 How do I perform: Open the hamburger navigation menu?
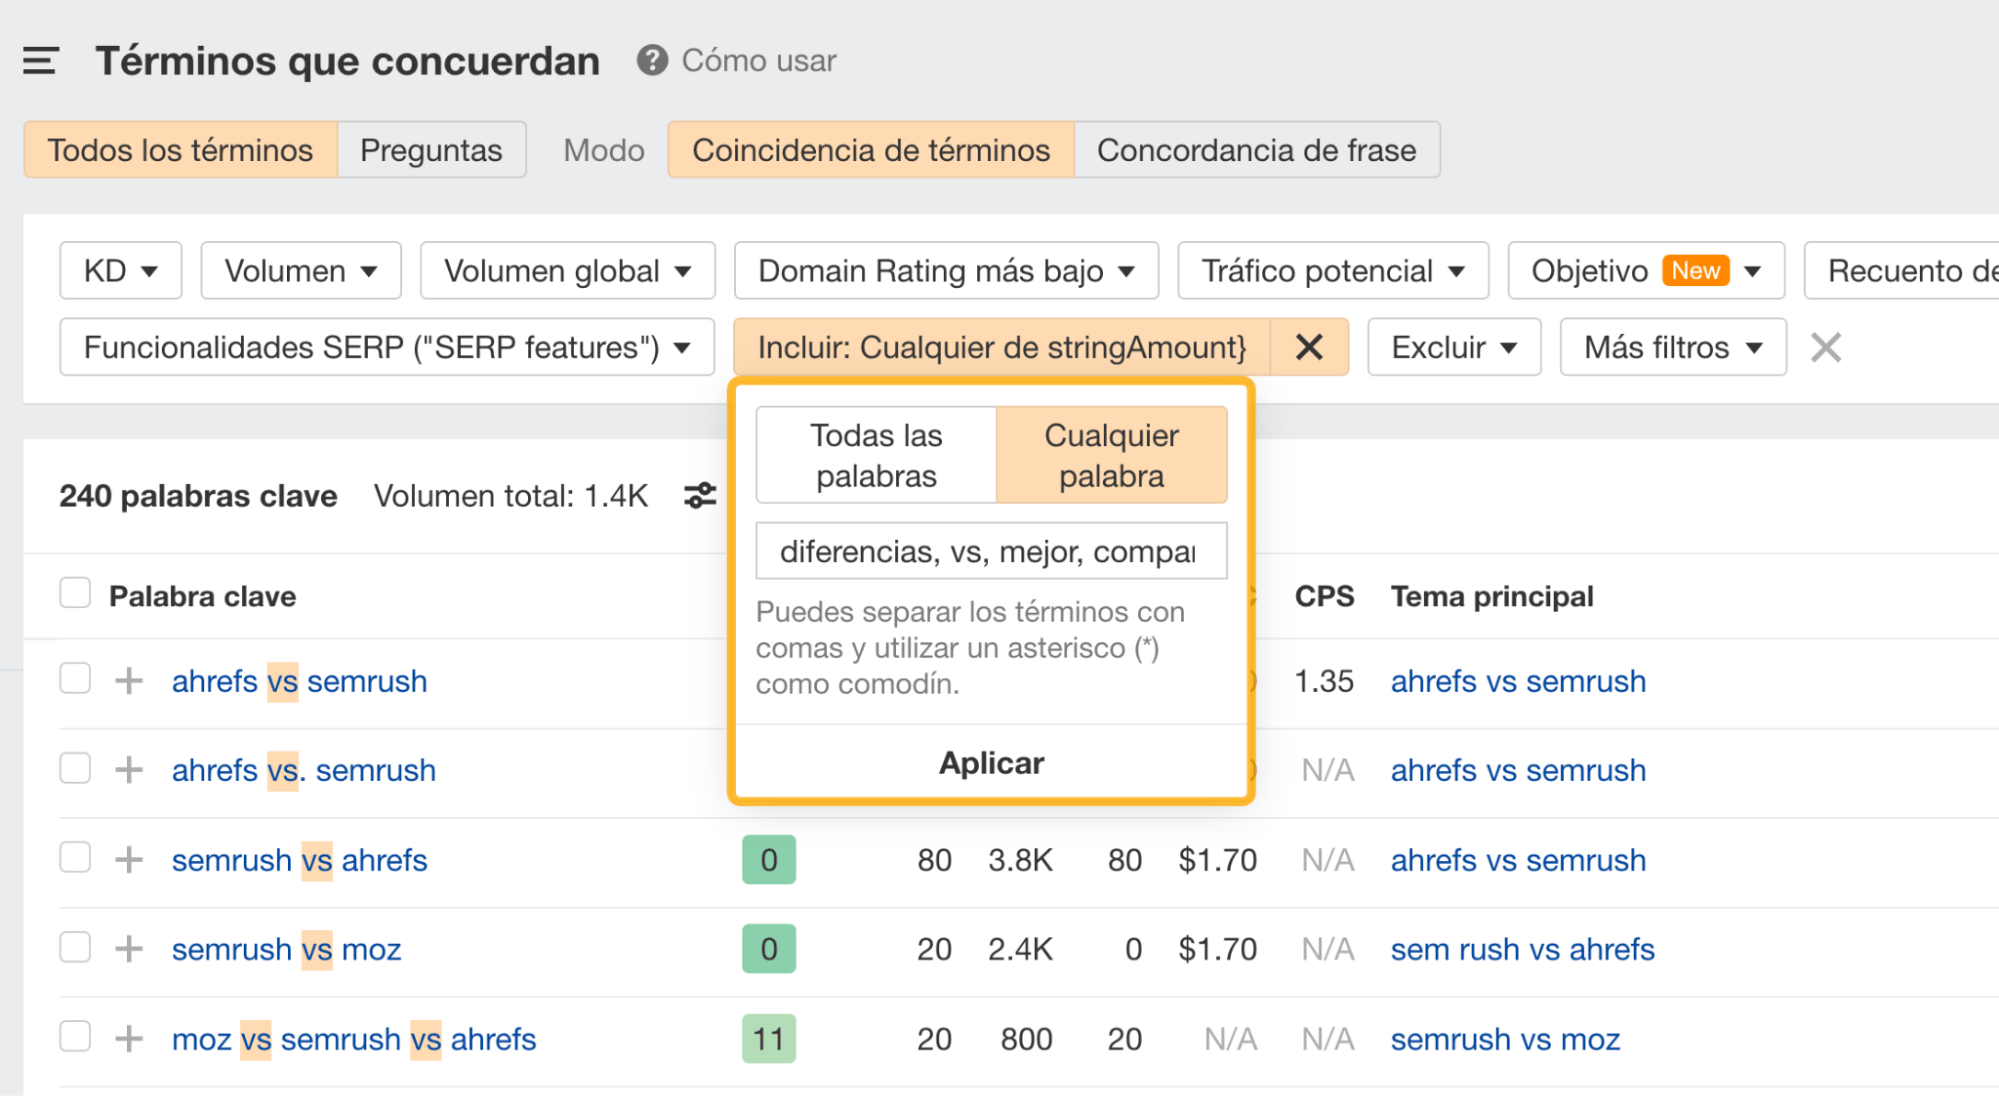click(x=39, y=60)
